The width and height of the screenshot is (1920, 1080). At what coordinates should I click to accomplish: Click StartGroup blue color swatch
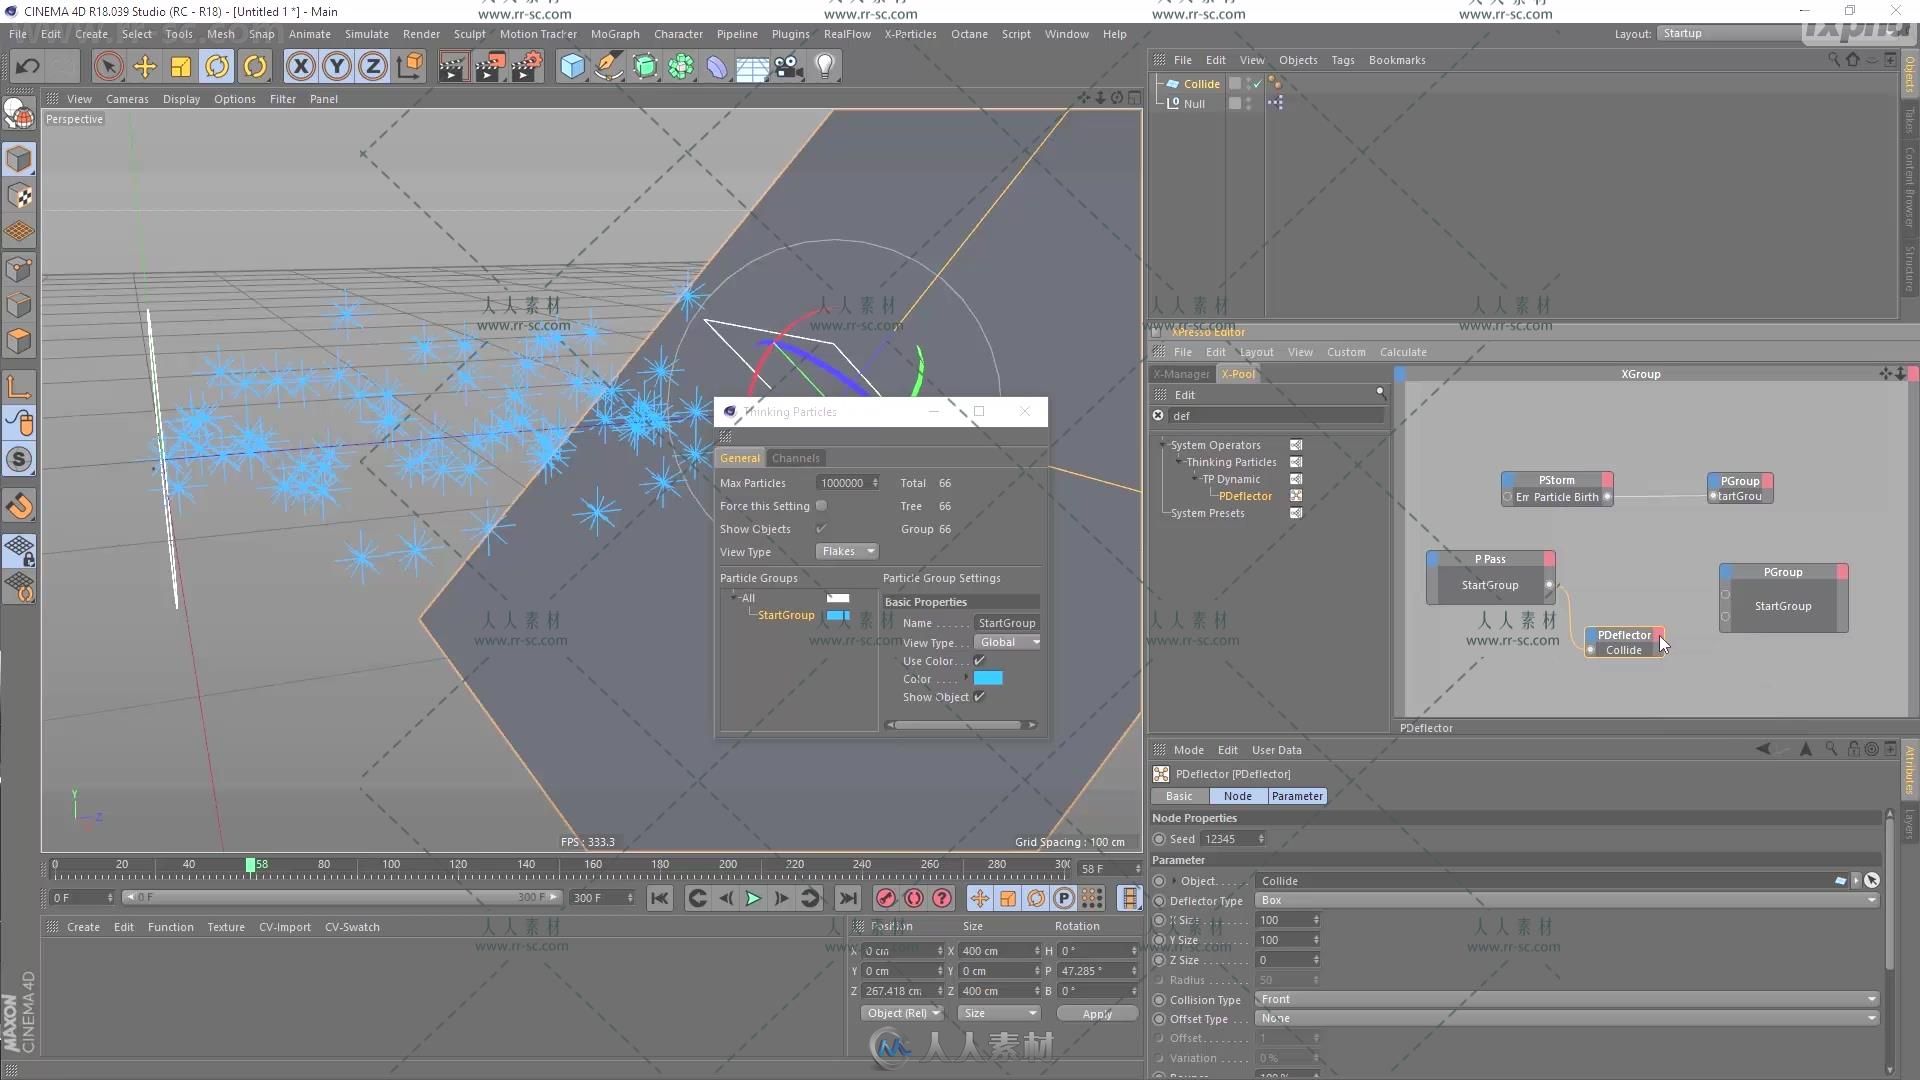(838, 615)
